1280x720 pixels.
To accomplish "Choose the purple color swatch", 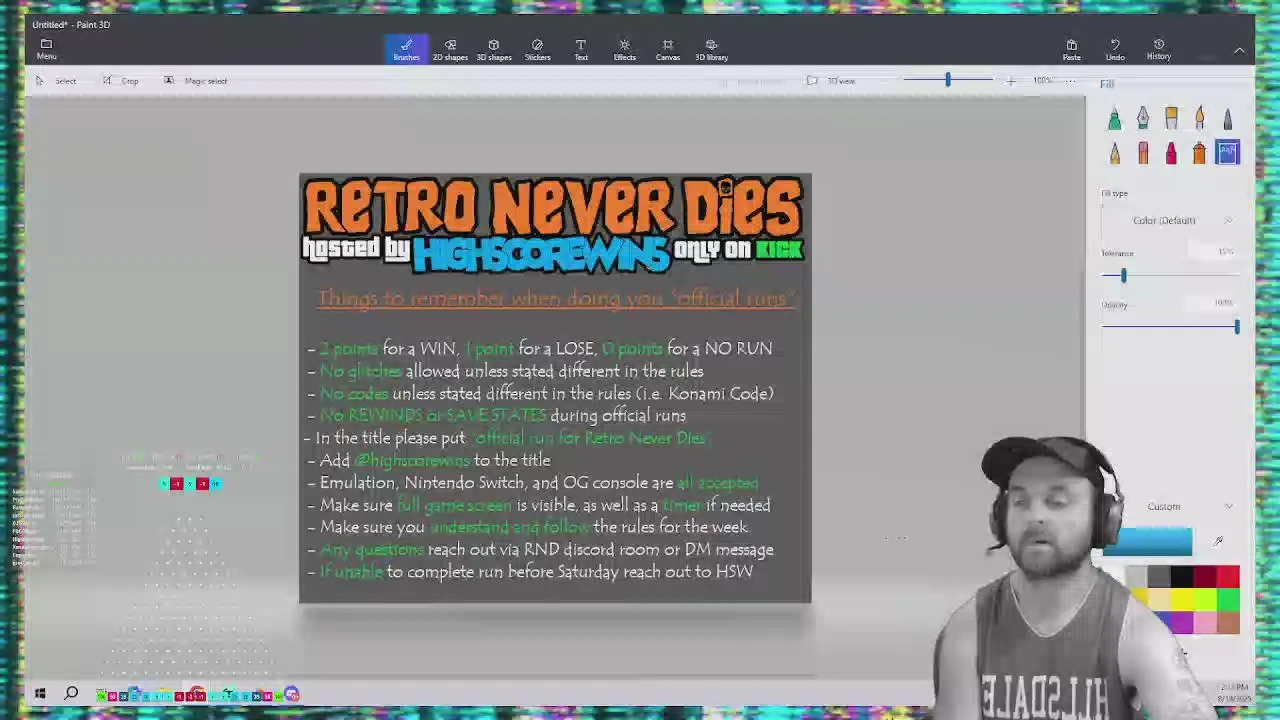I will tap(1182, 622).
